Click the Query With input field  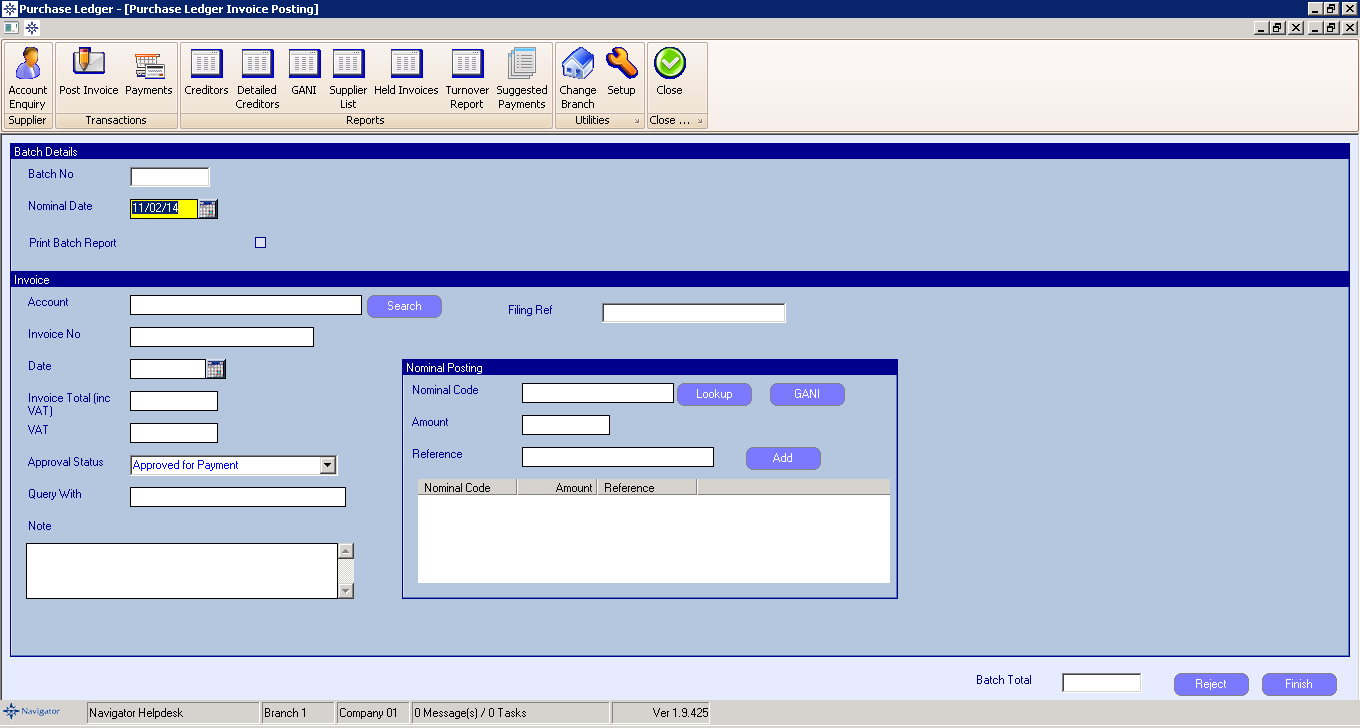click(238, 497)
